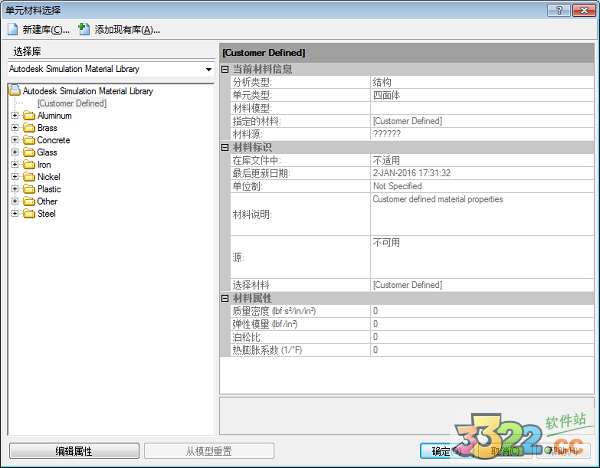The height and width of the screenshot is (468, 600).
Task: Expand the Other tree node
Action: 15,201
